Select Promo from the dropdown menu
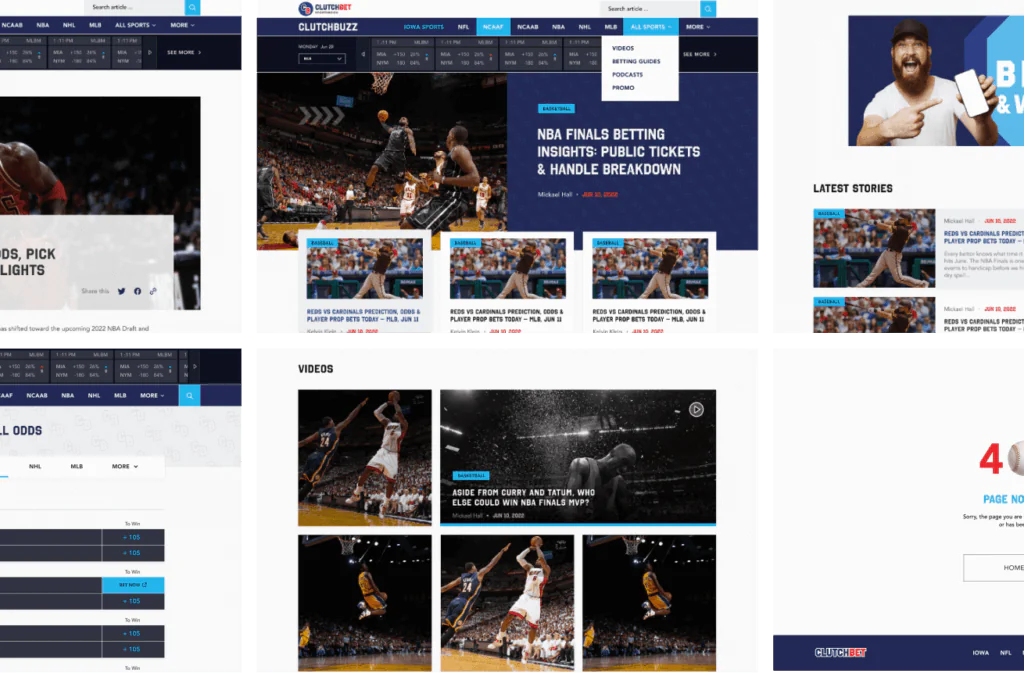Viewport: 1024px width, 673px height. [623, 87]
